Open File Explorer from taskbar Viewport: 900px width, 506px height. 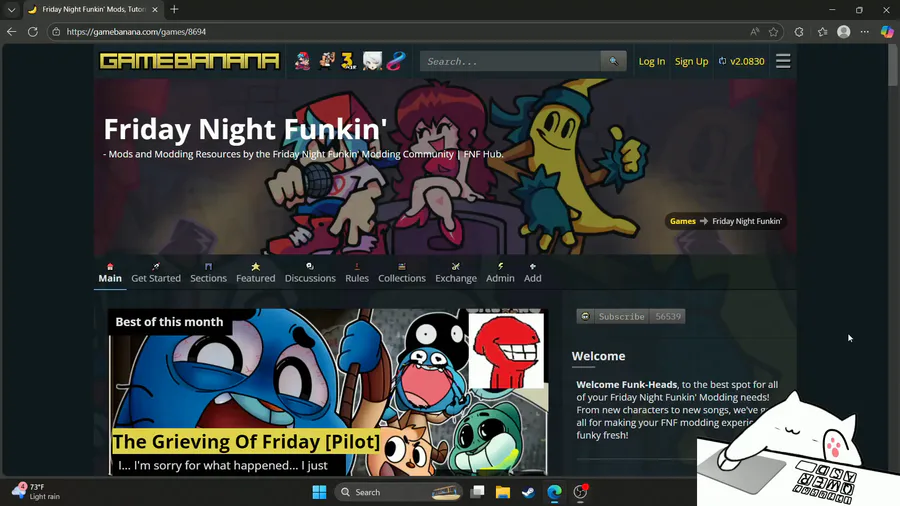point(503,492)
